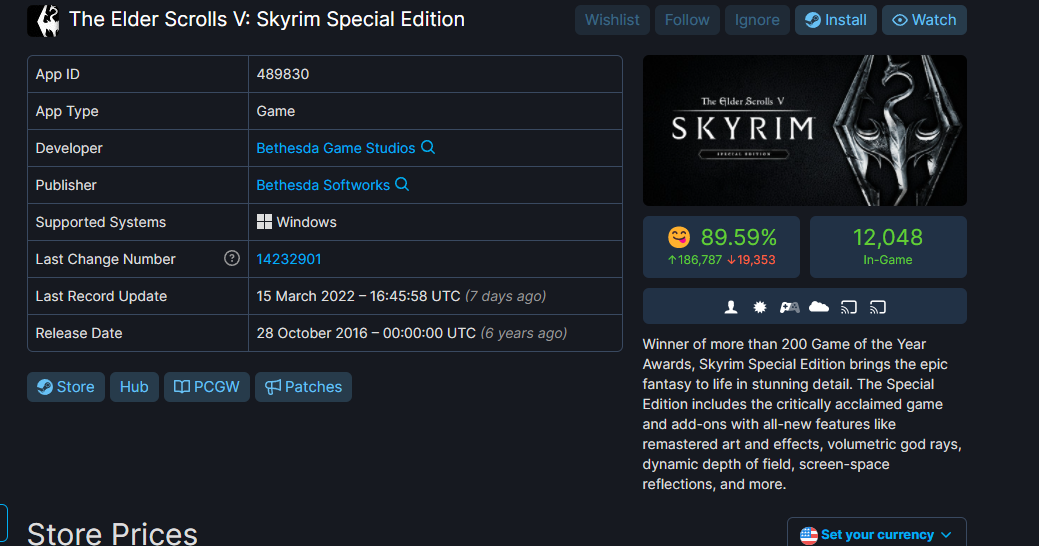The width and height of the screenshot is (1039, 546).
Task: Click the achievements starburst icon
Action: [x=760, y=307]
